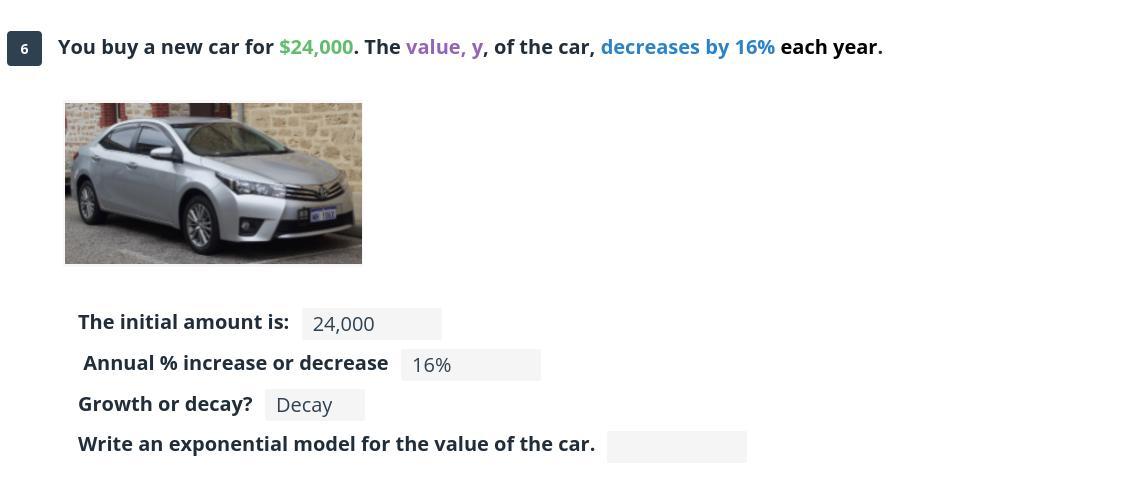Click the purple "value, y" text
Screen dimensions: 1131x495
pyautogui.click(x=444, y=48)
